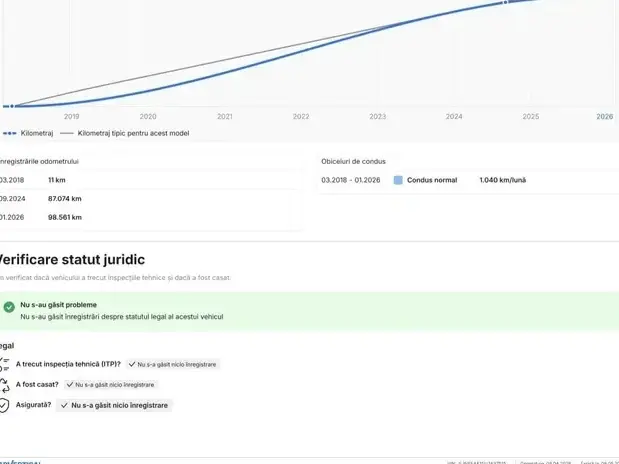Click the 'A fost casat?' result badge
The height and width of the screenshot is (464, 619).
(x=111, y=385)
